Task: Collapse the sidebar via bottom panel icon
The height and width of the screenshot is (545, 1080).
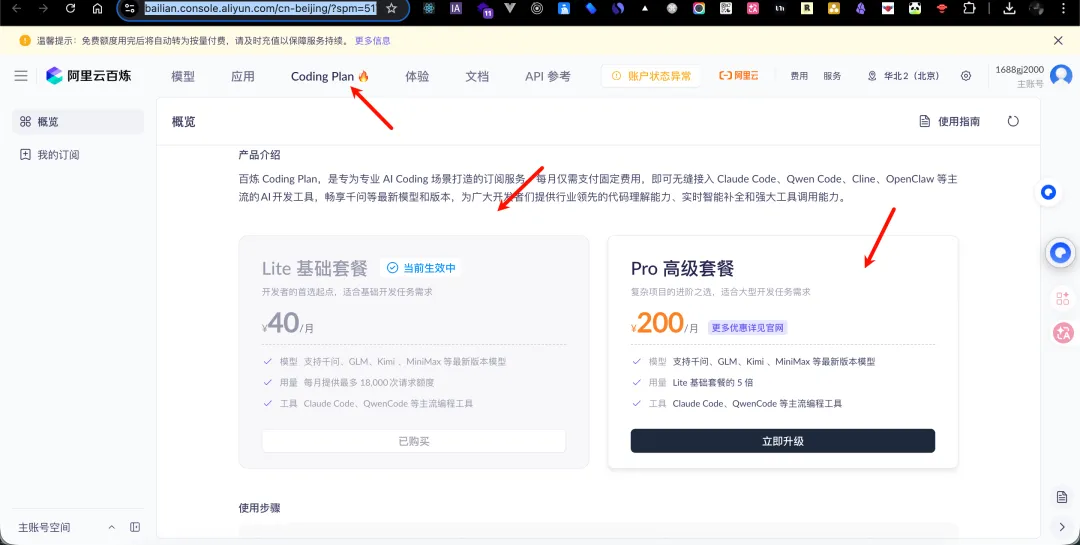Action: click(135, 527)
